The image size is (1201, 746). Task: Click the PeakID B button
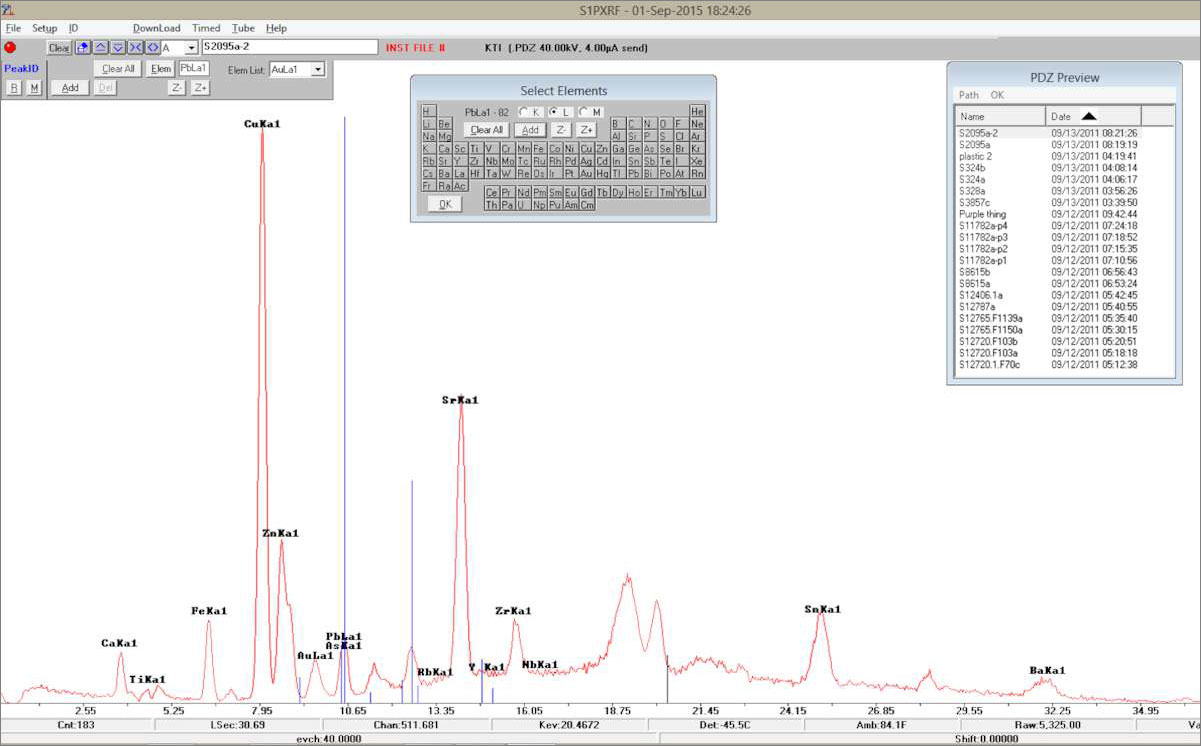(14, 88)
